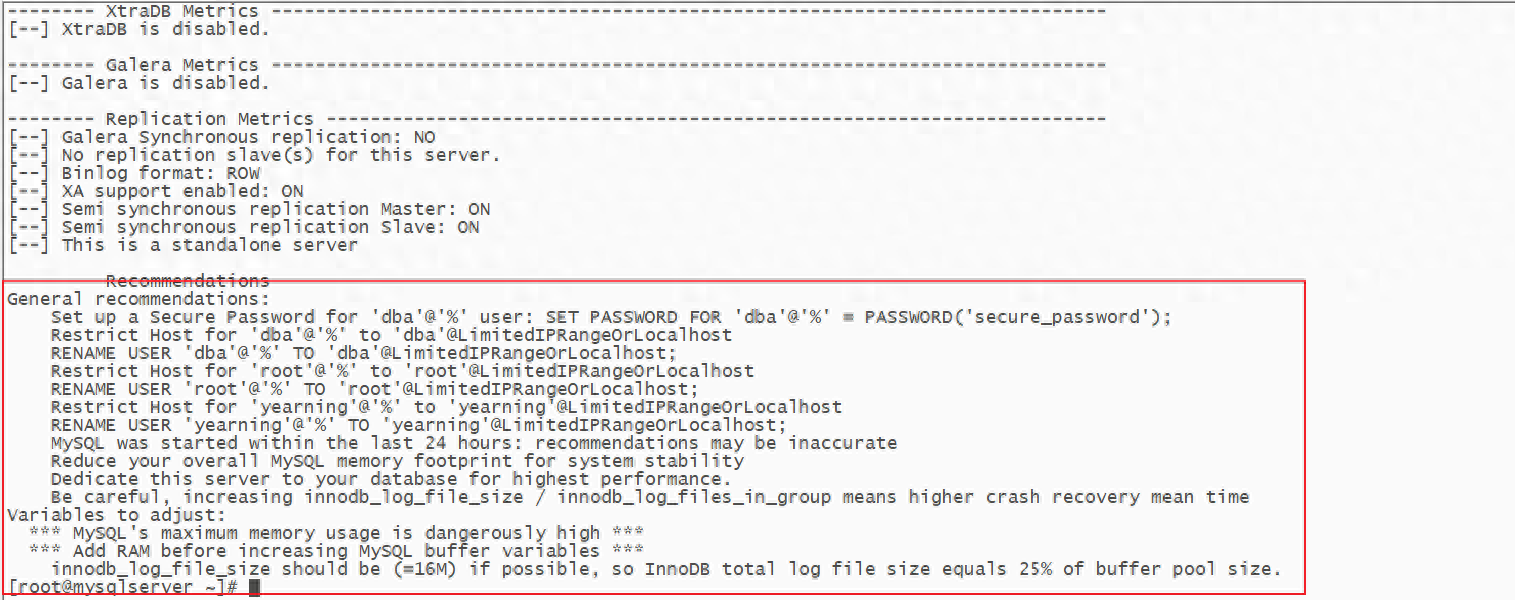
Task: Click the 'Semi synchronous replication Master: ON' line
Action: (248, 209)
